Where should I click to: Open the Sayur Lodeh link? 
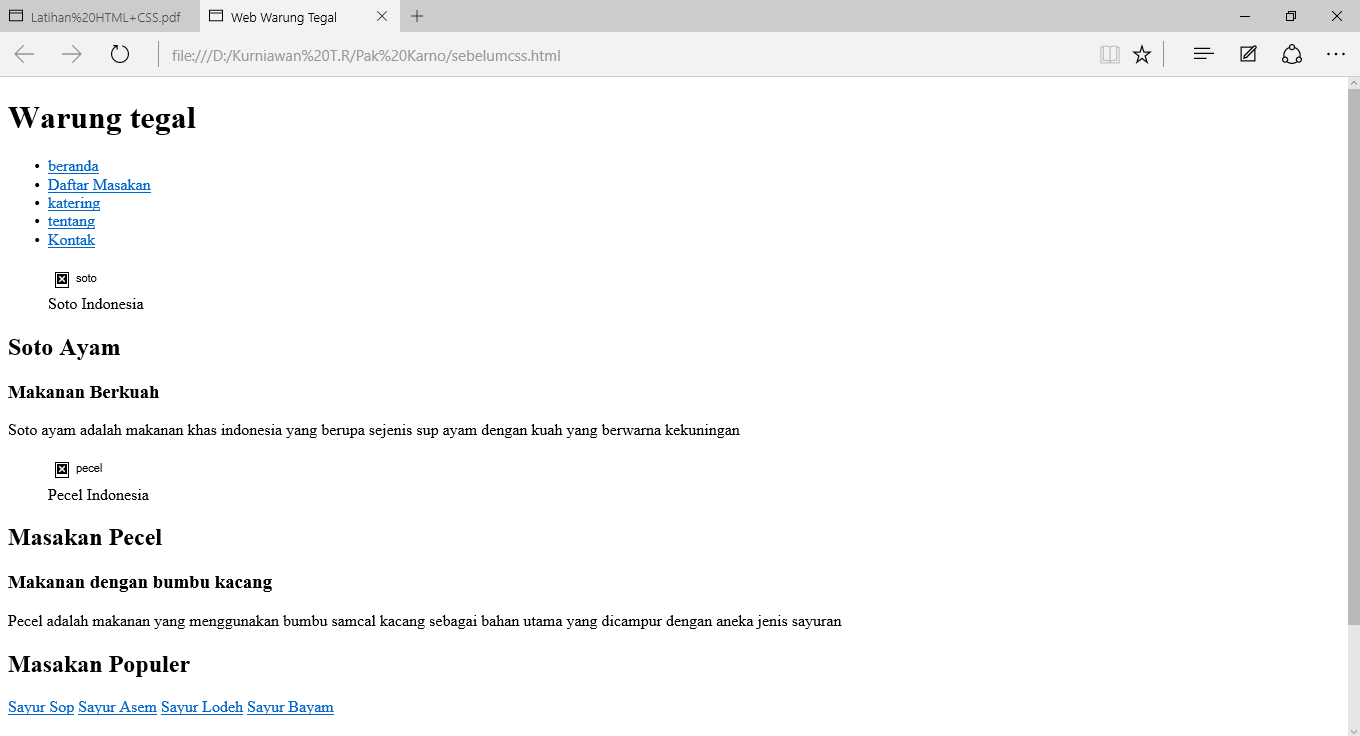(201, 707)
